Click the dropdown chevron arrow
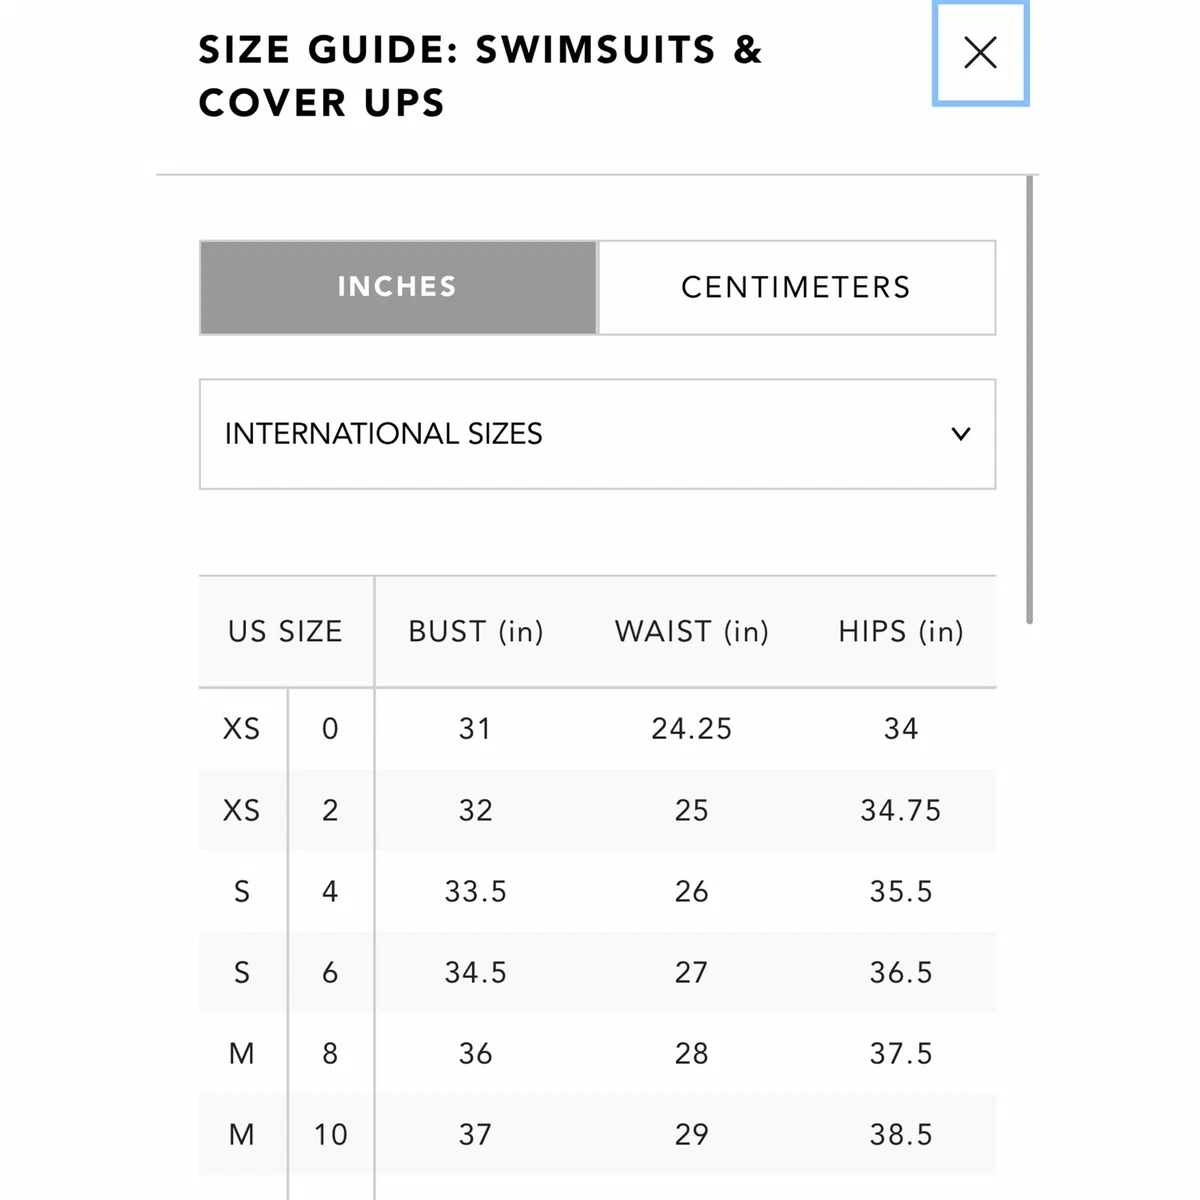Image resolution: width=1200 pixels, height=1200 pixels. [x=960, y=434]
